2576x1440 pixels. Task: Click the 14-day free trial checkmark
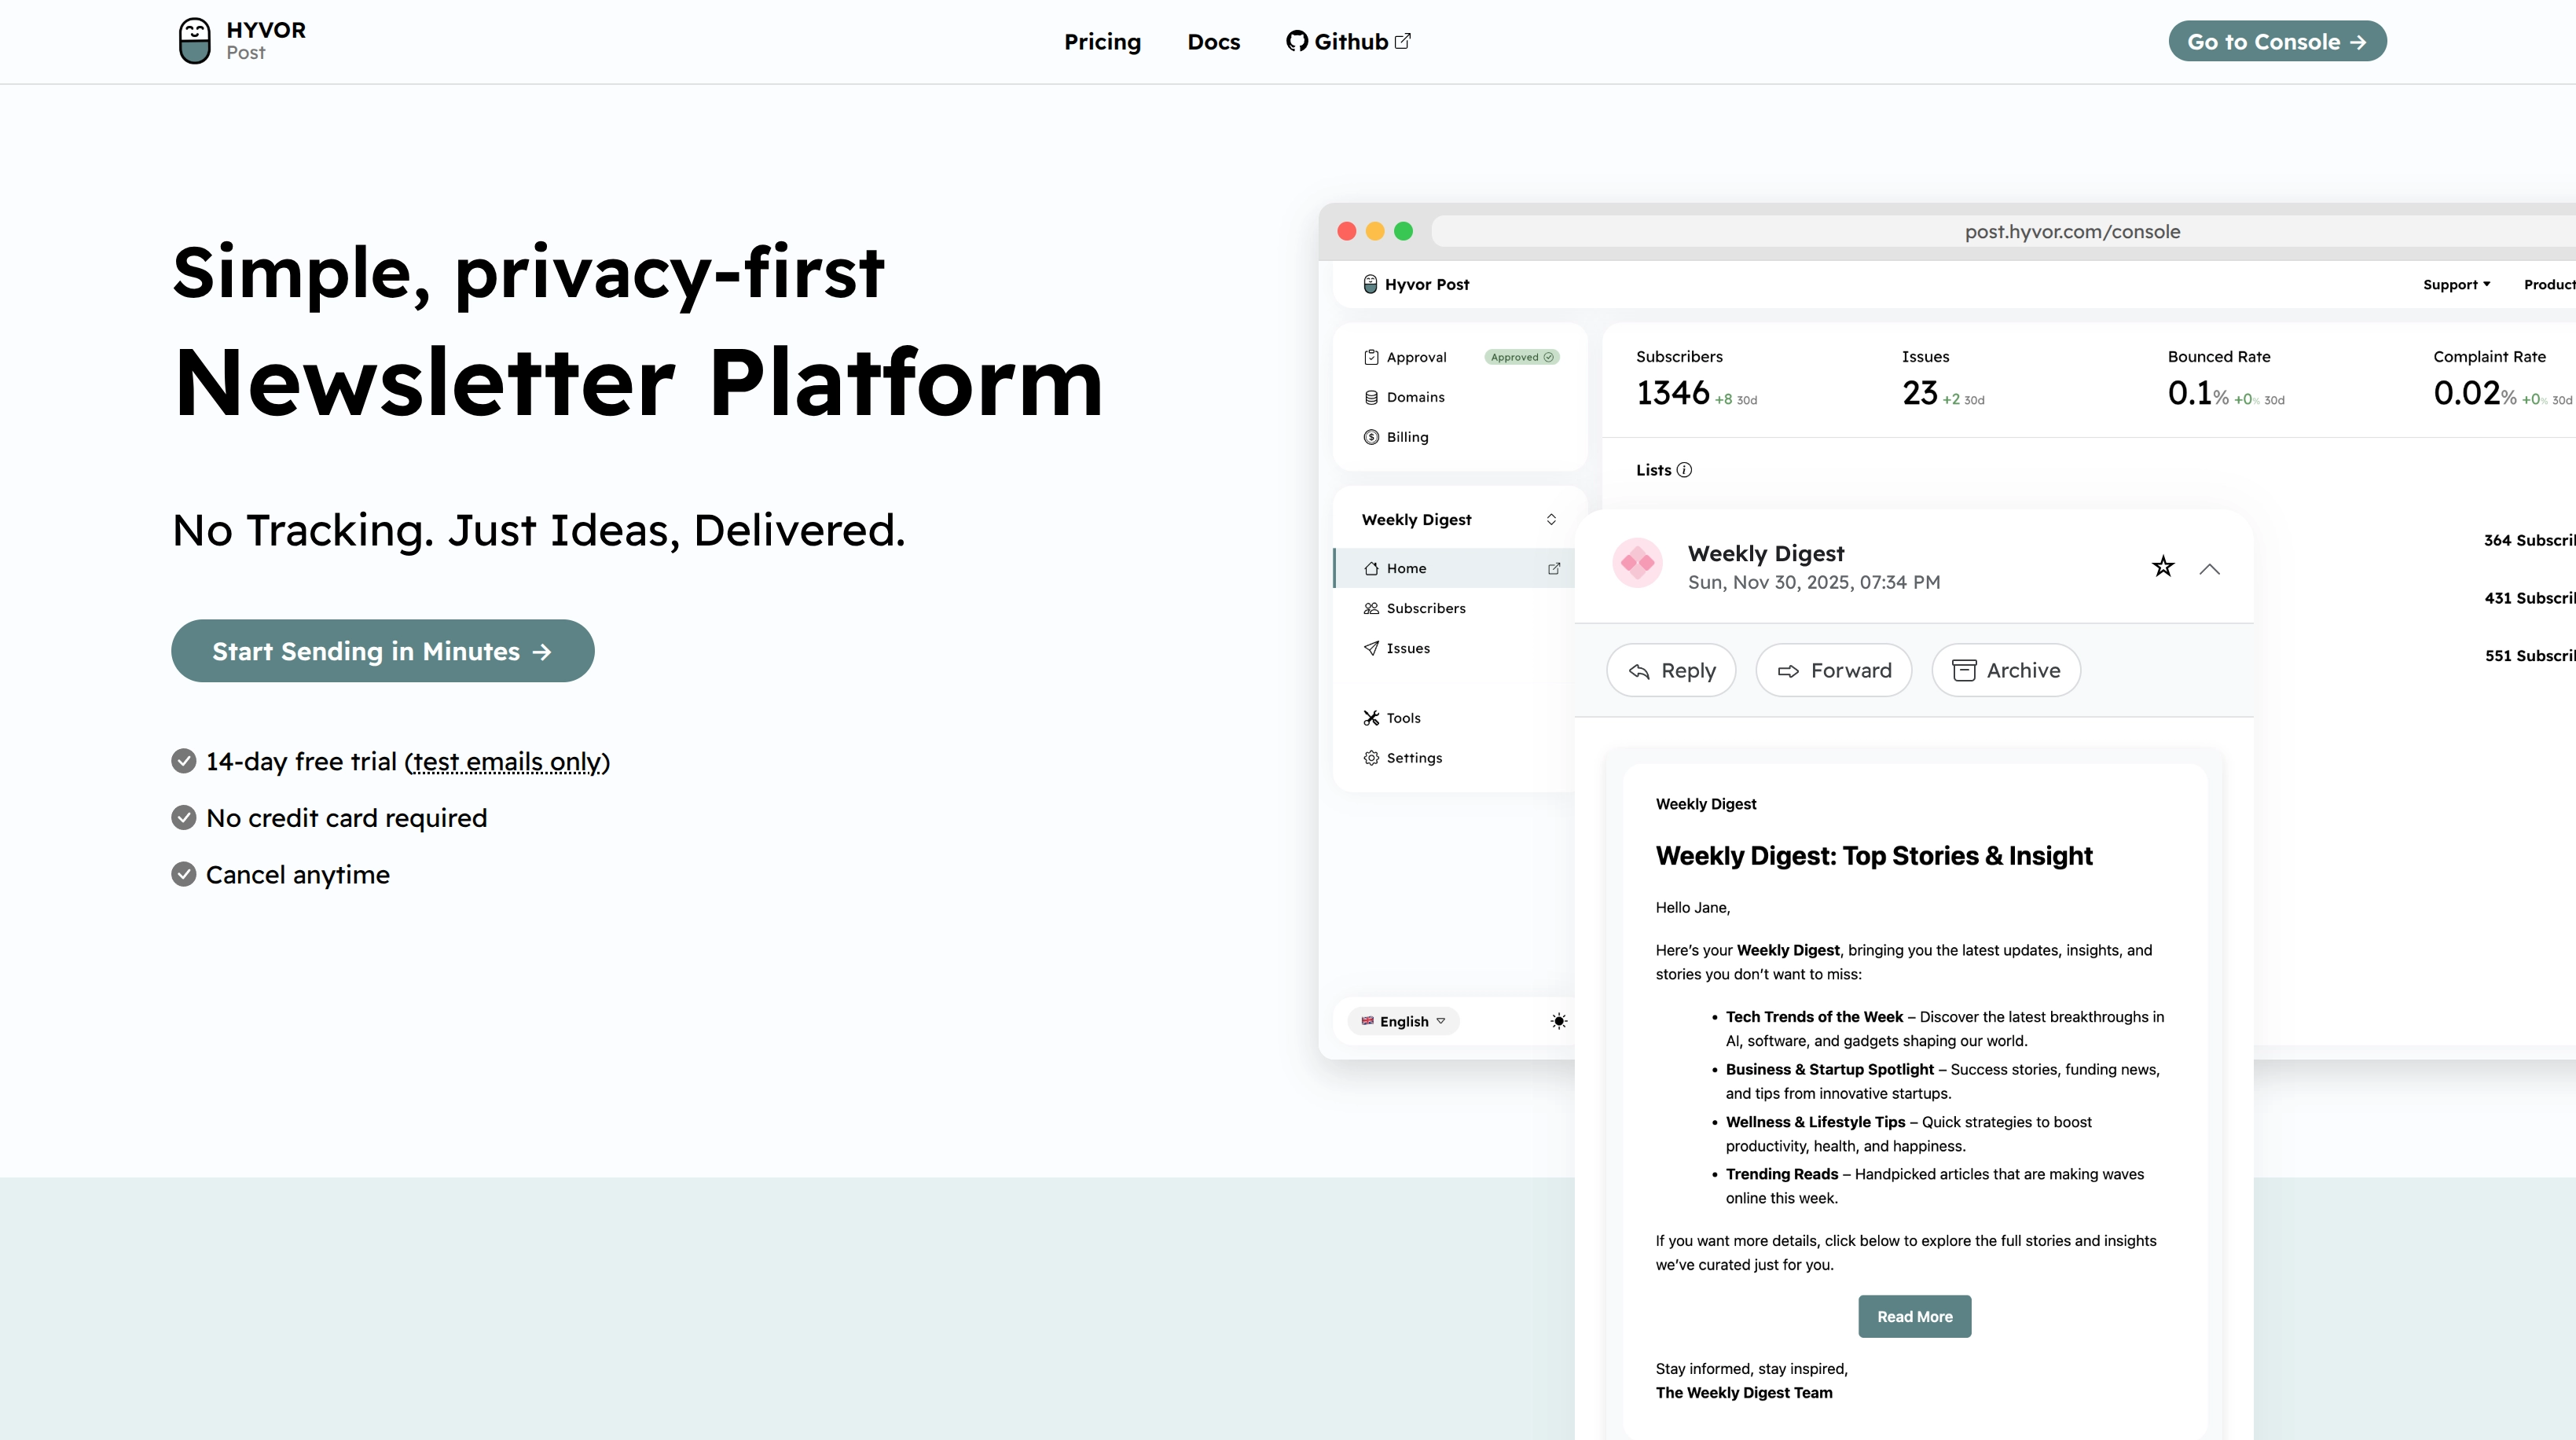tap(184, 761)
